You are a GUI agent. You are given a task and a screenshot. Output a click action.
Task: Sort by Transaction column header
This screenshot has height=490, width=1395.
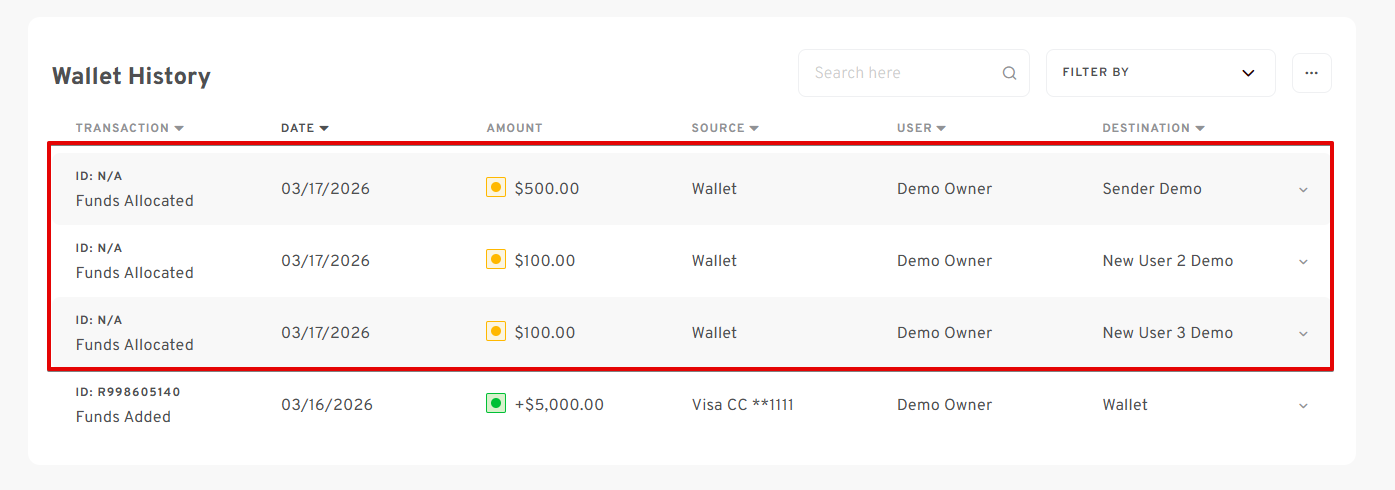(129, 128)
